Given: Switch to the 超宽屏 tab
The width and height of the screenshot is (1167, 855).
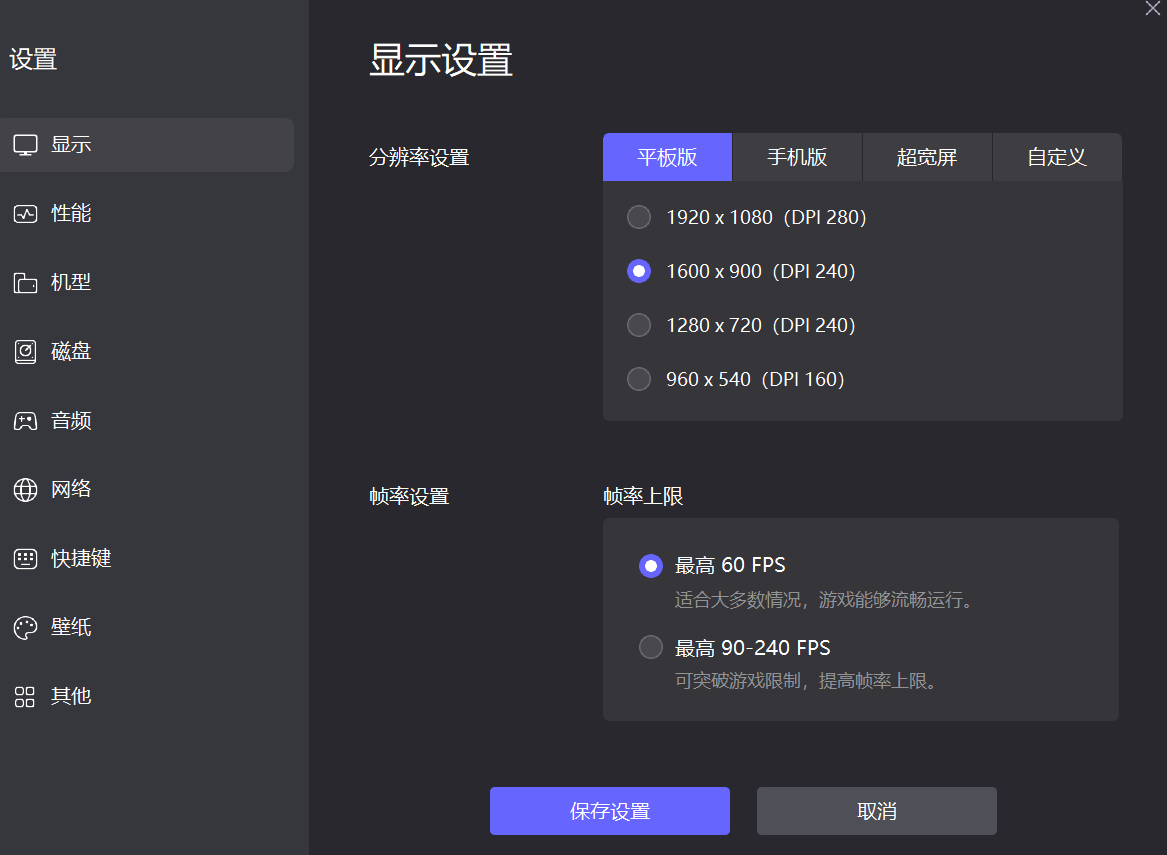Looking at the screenshot, I should 927,157.
